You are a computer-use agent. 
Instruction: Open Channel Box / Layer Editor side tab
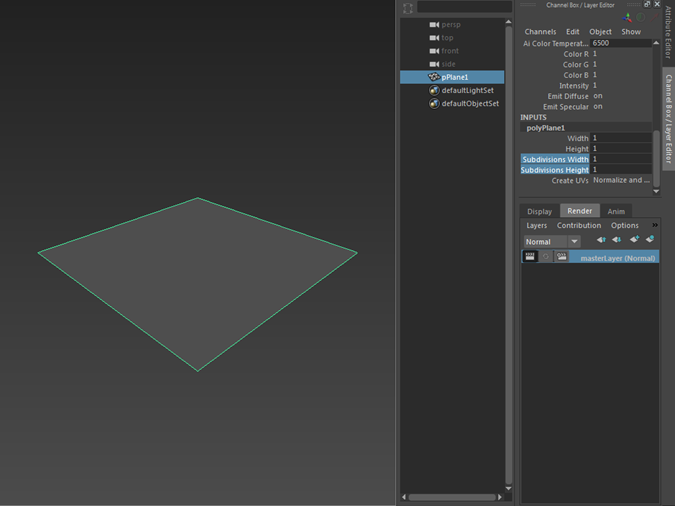(x=668, y=118)
